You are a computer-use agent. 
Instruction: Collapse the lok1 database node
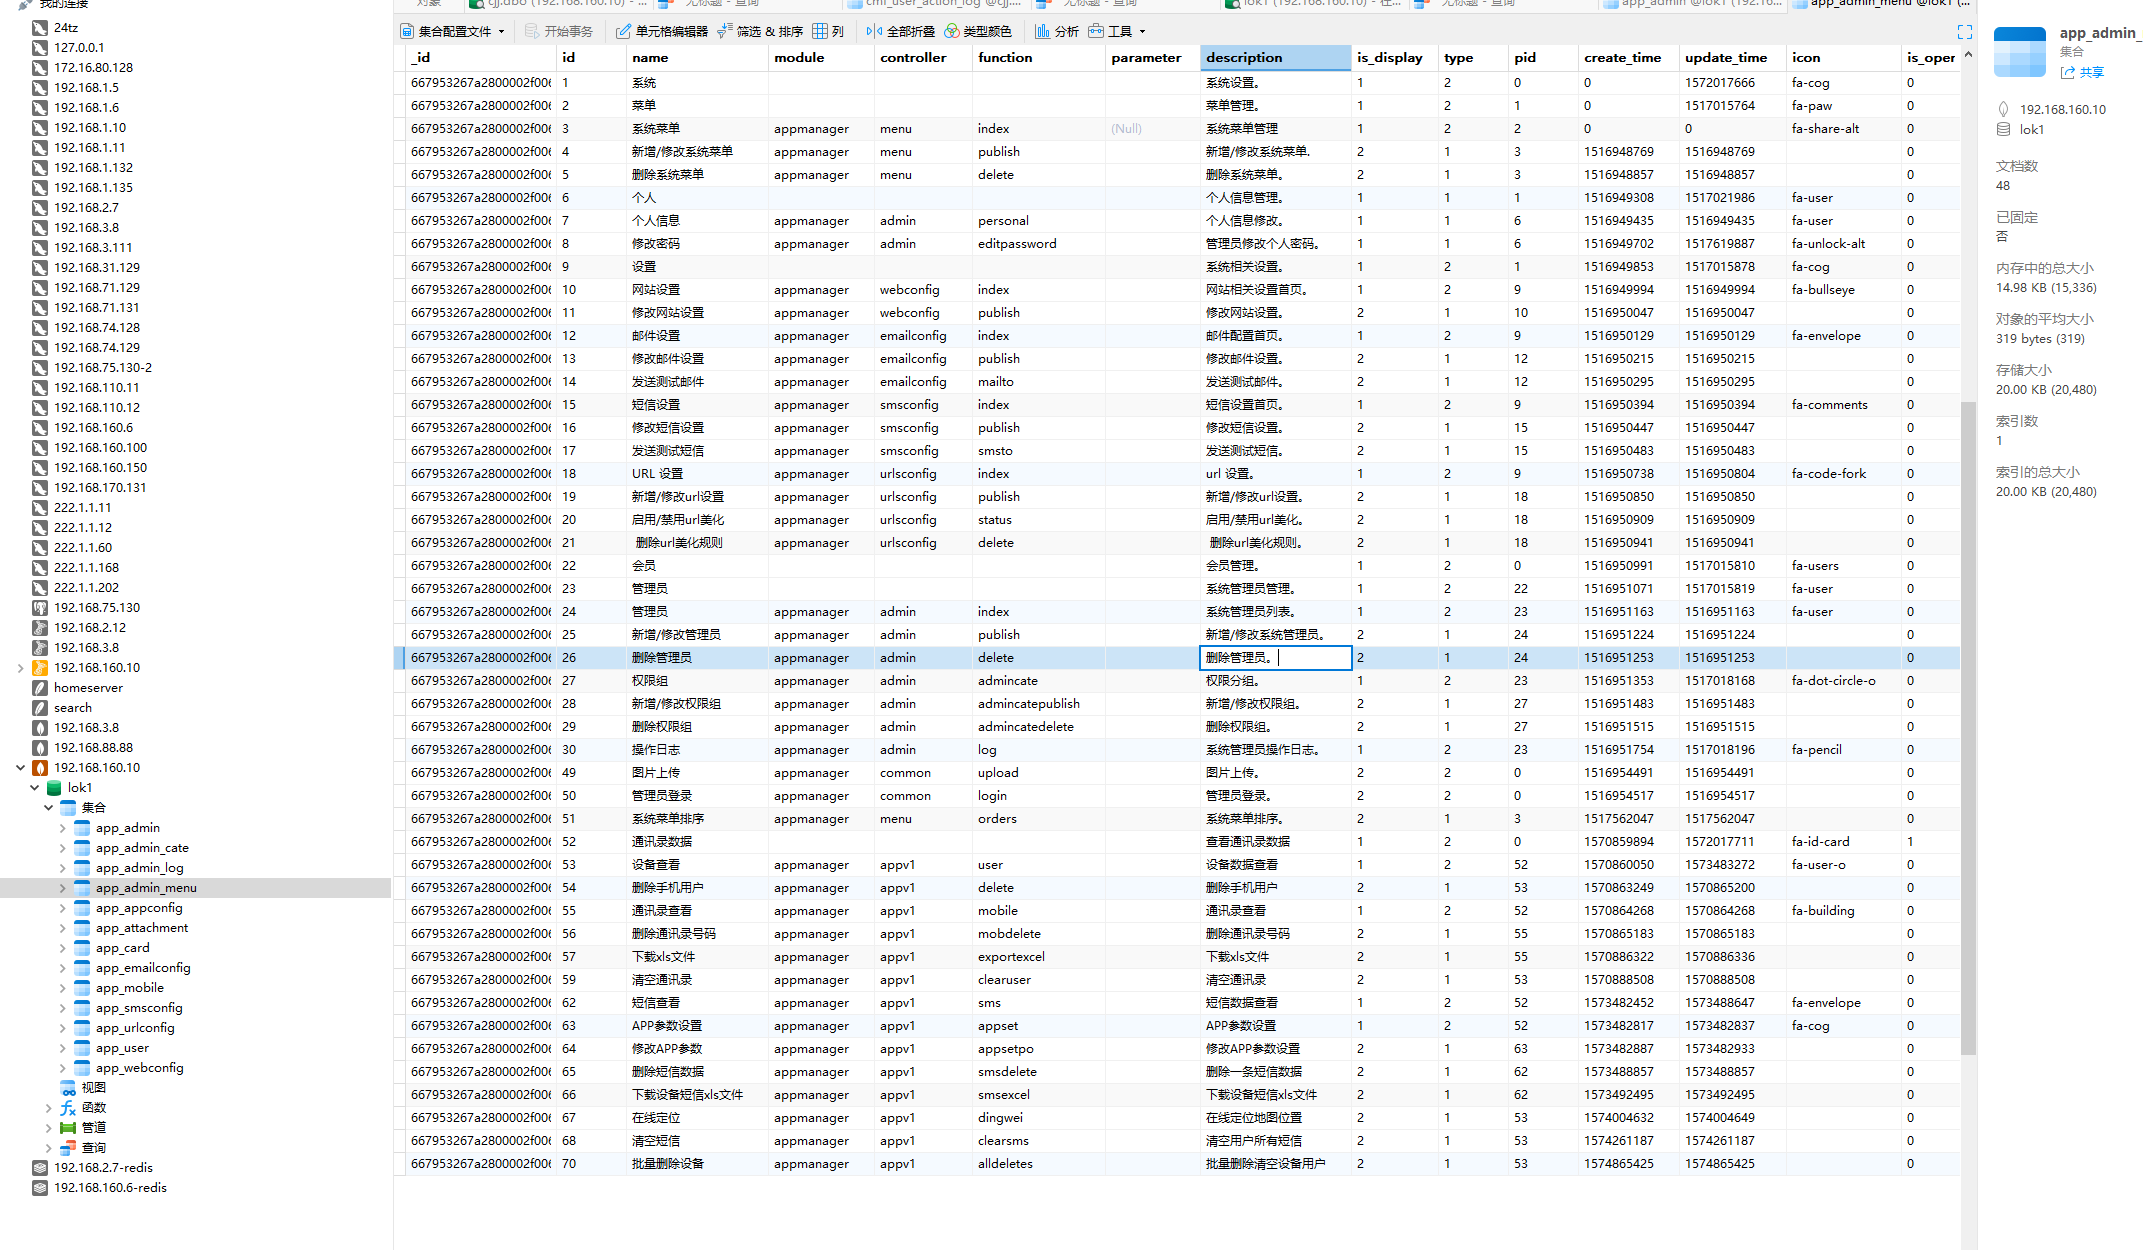tap(34, 788)
